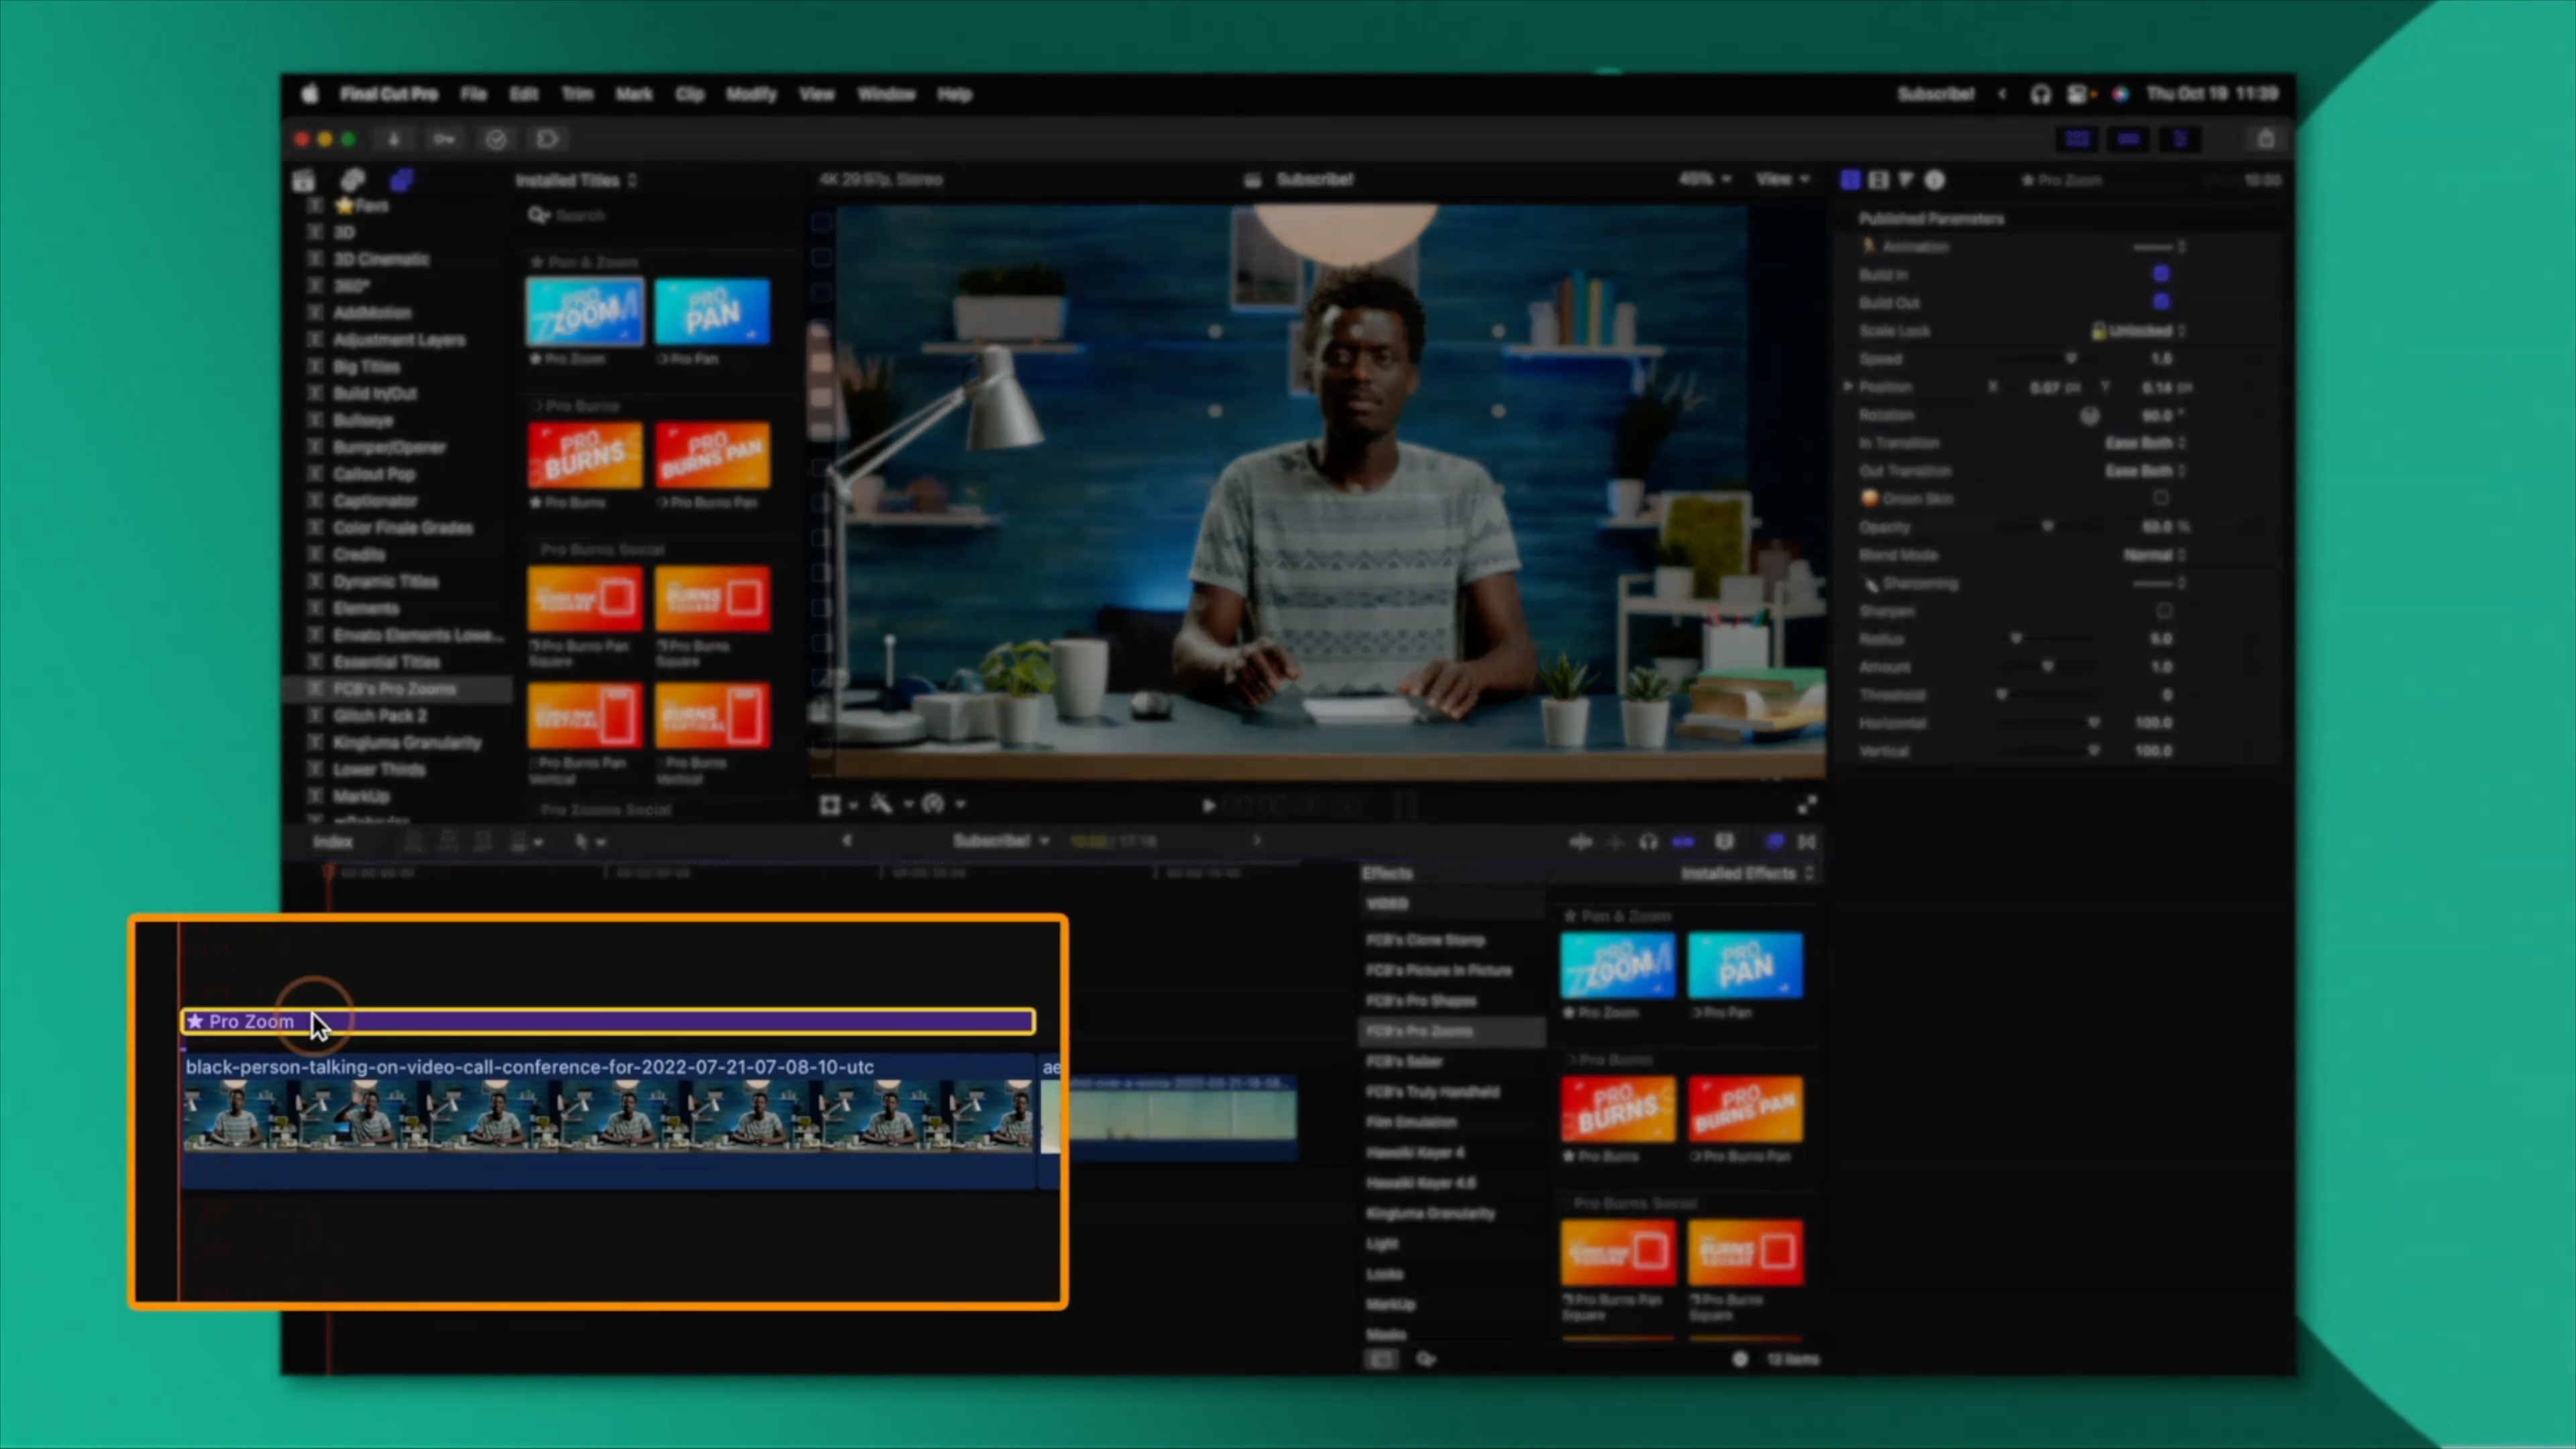Open the transitions browser bowtie icon
This screenshot has height=1449, width=2576.
click(x=1807, y=842)
